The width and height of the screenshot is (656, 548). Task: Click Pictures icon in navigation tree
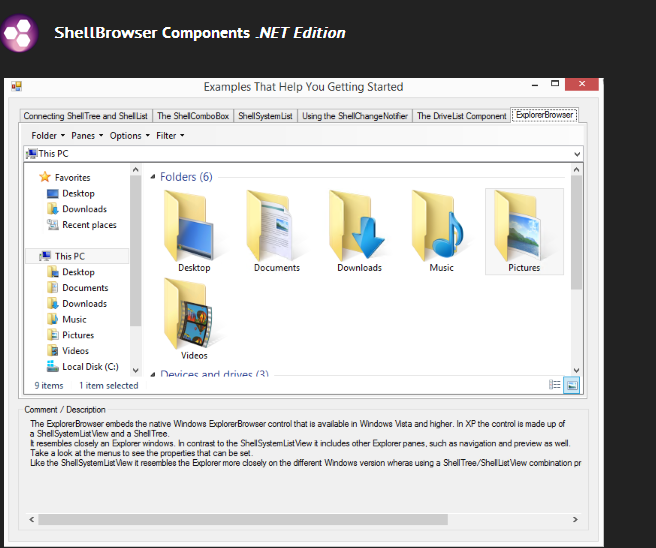[53, 335]
